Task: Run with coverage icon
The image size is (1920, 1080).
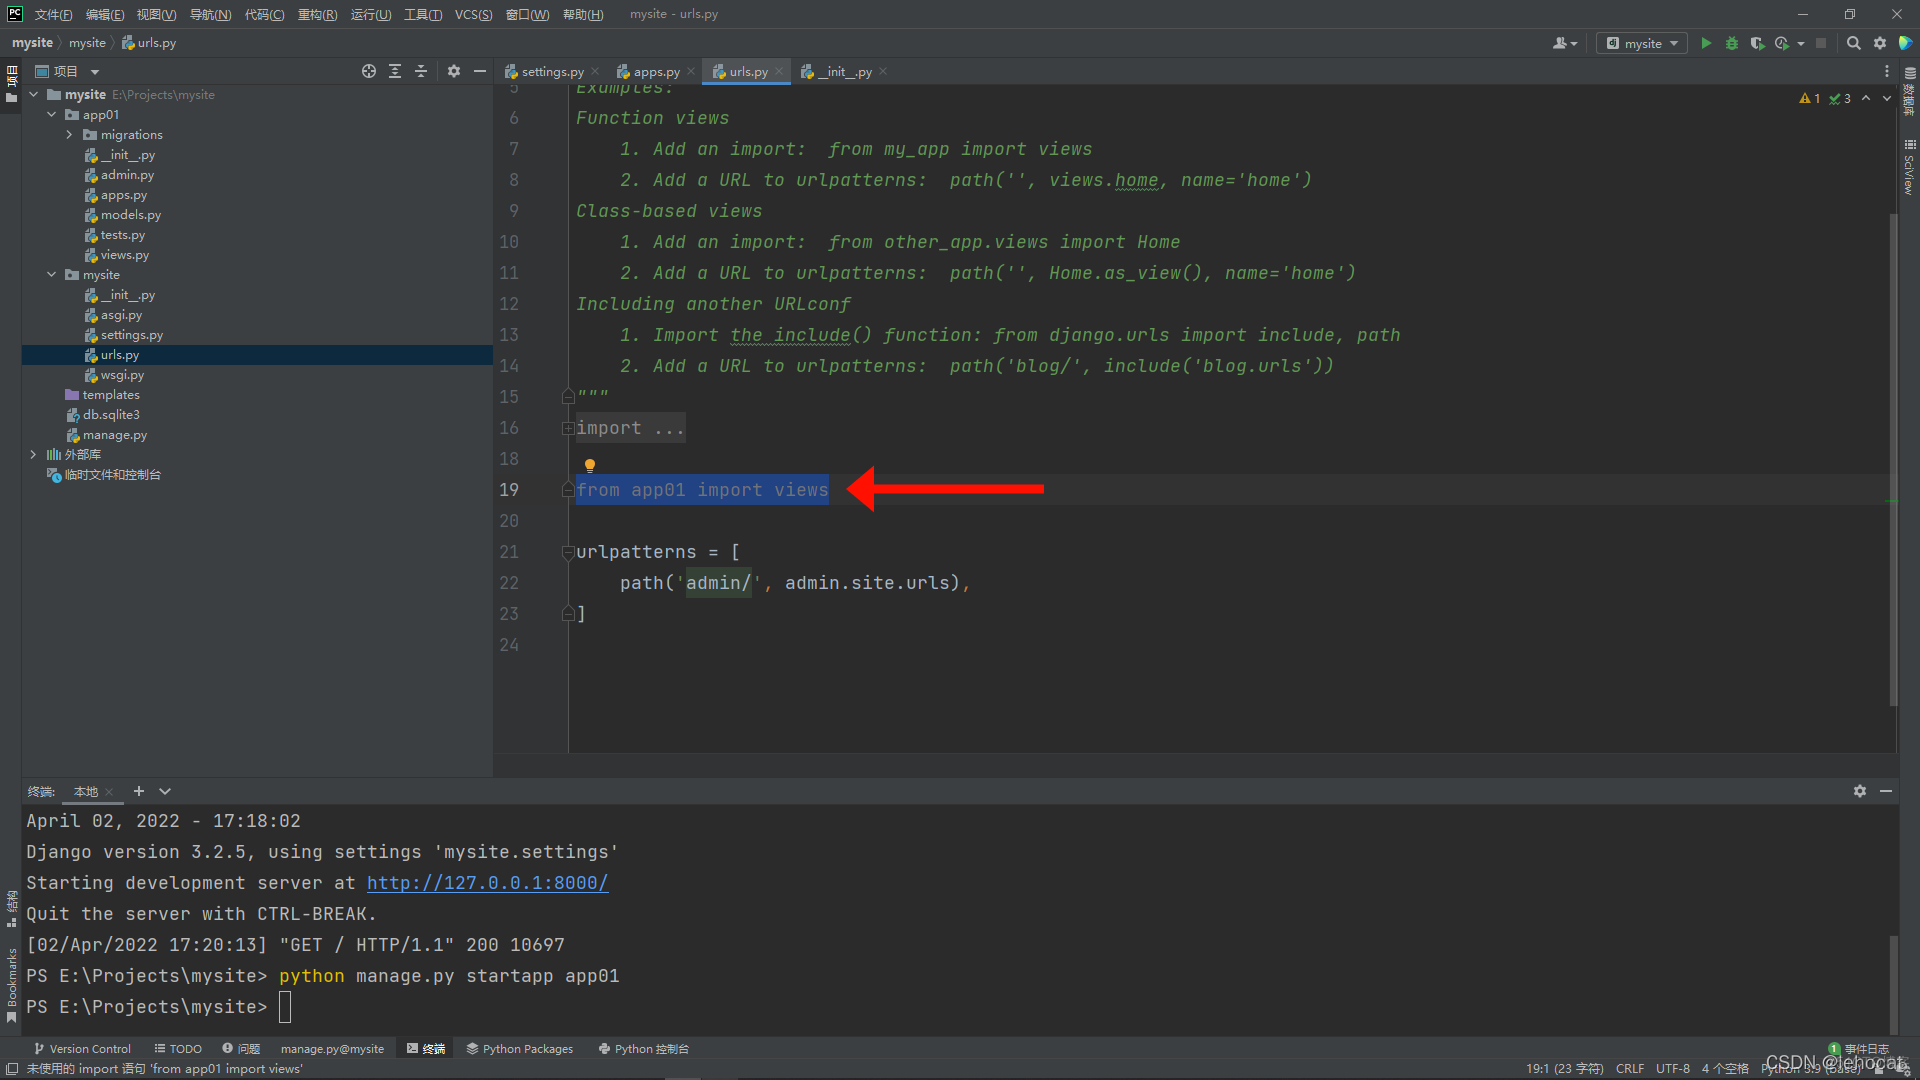Action: [1757, 43]
